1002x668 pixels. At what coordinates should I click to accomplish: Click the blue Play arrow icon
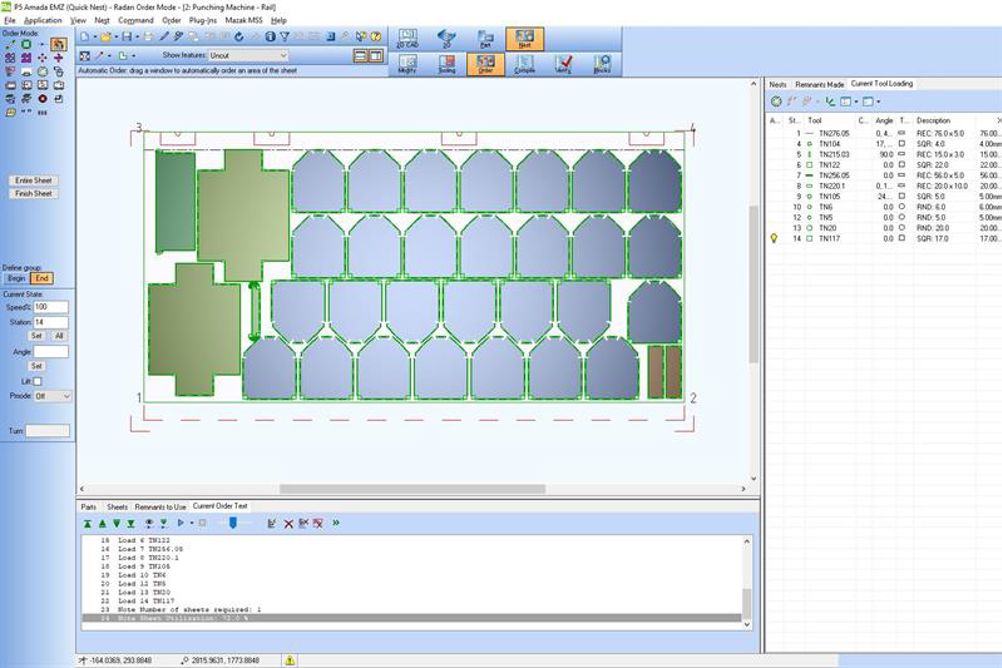181,523
